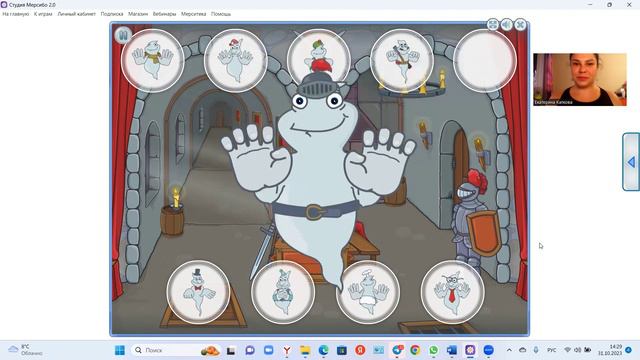Click the microphone tray icon
Viewport: 640px width, 360px height.
coord(536,350)
